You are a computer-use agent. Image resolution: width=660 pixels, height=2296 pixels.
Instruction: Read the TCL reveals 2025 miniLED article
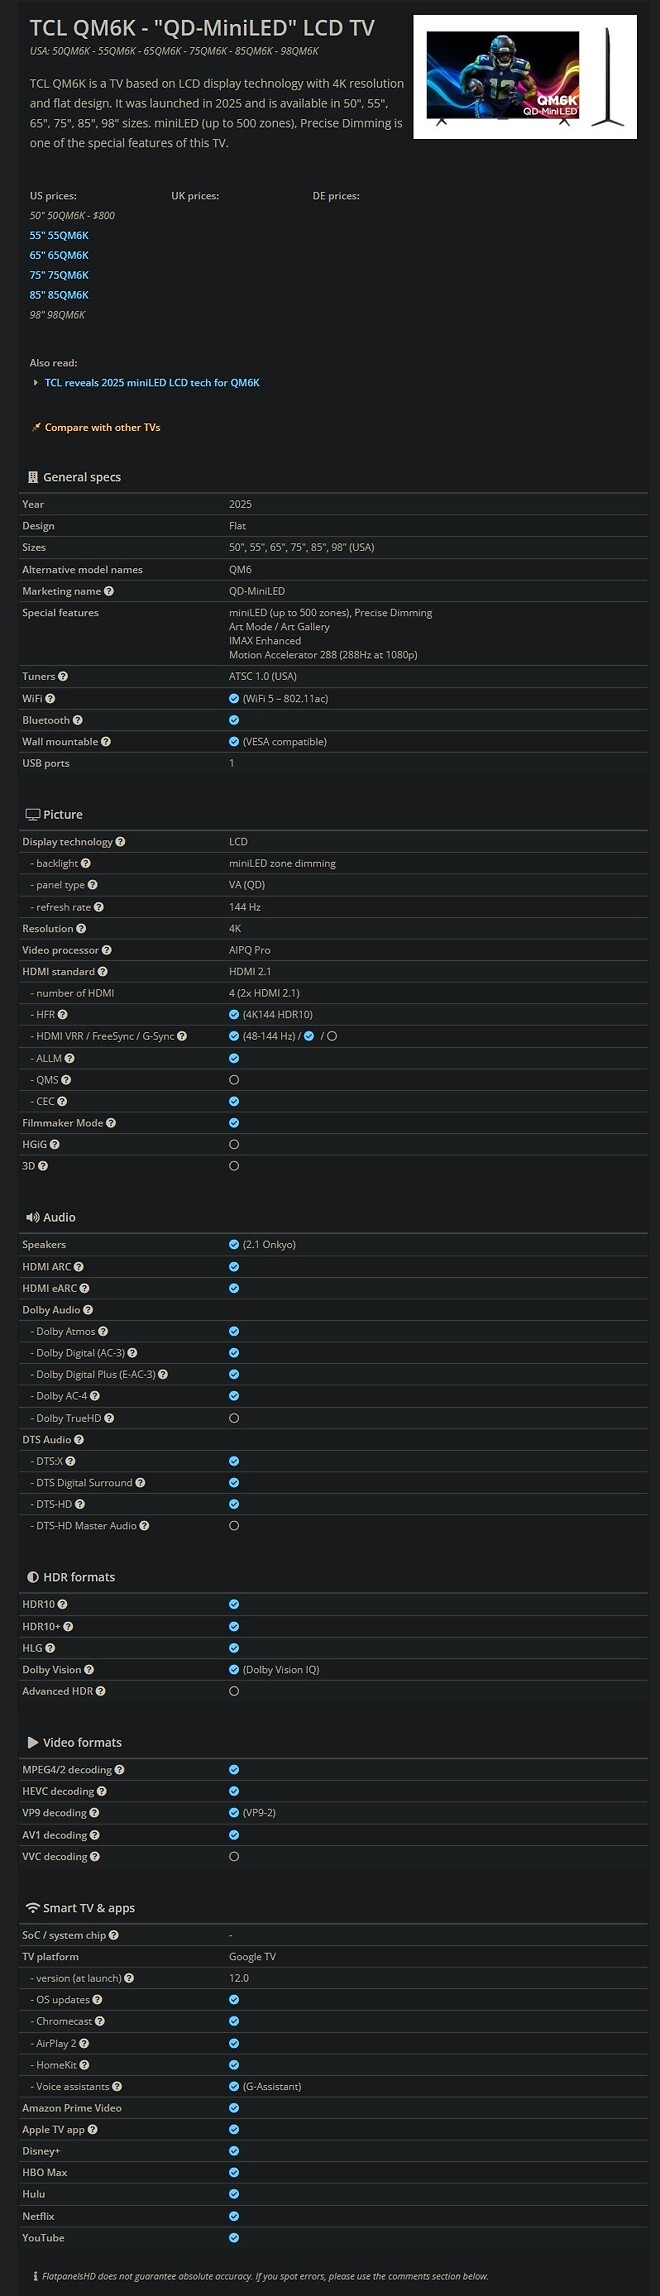(152, 383)
